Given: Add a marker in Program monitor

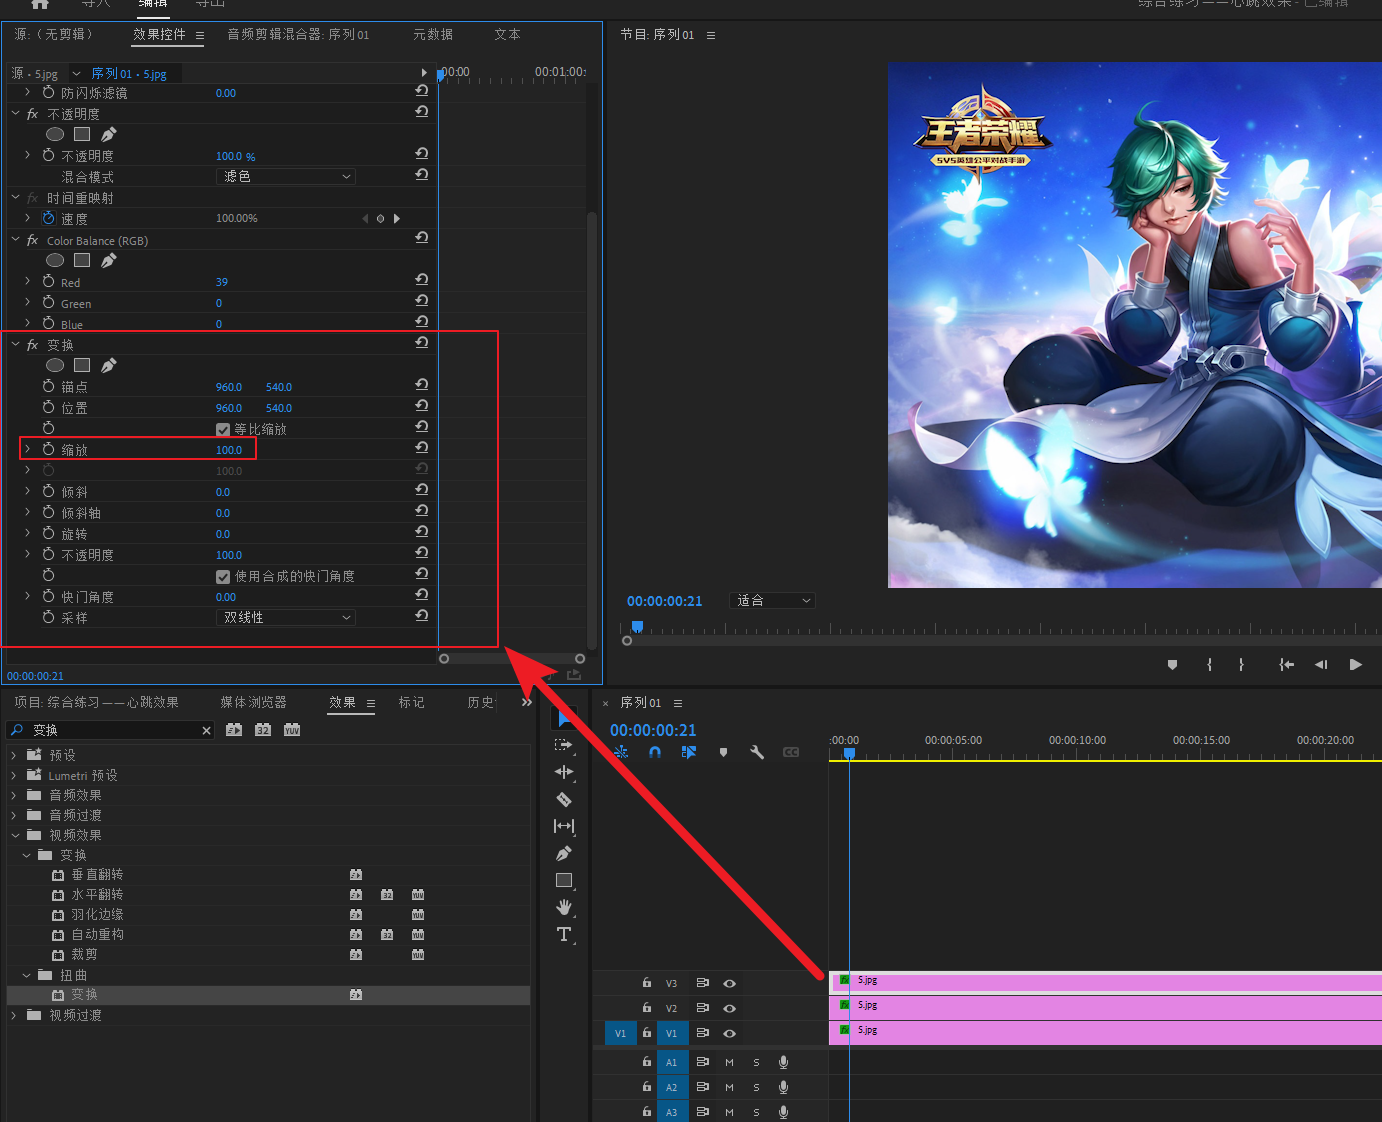Looking at the screenshot, I should click(1172, 664).
